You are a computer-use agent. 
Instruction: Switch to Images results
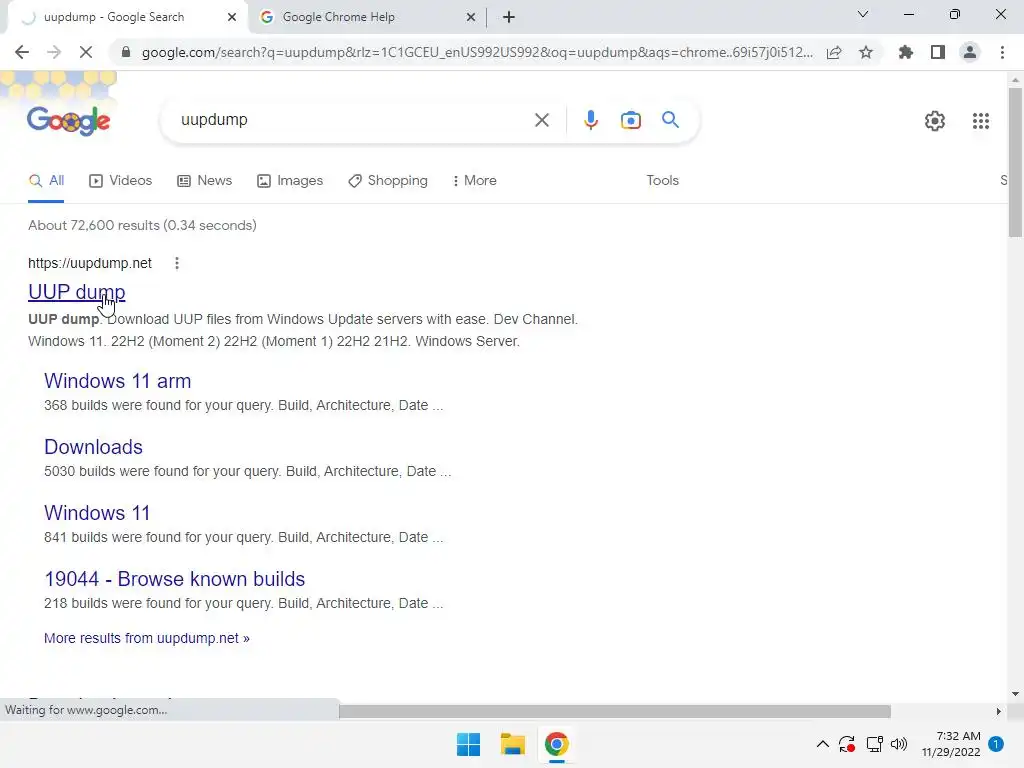[291, 181]
